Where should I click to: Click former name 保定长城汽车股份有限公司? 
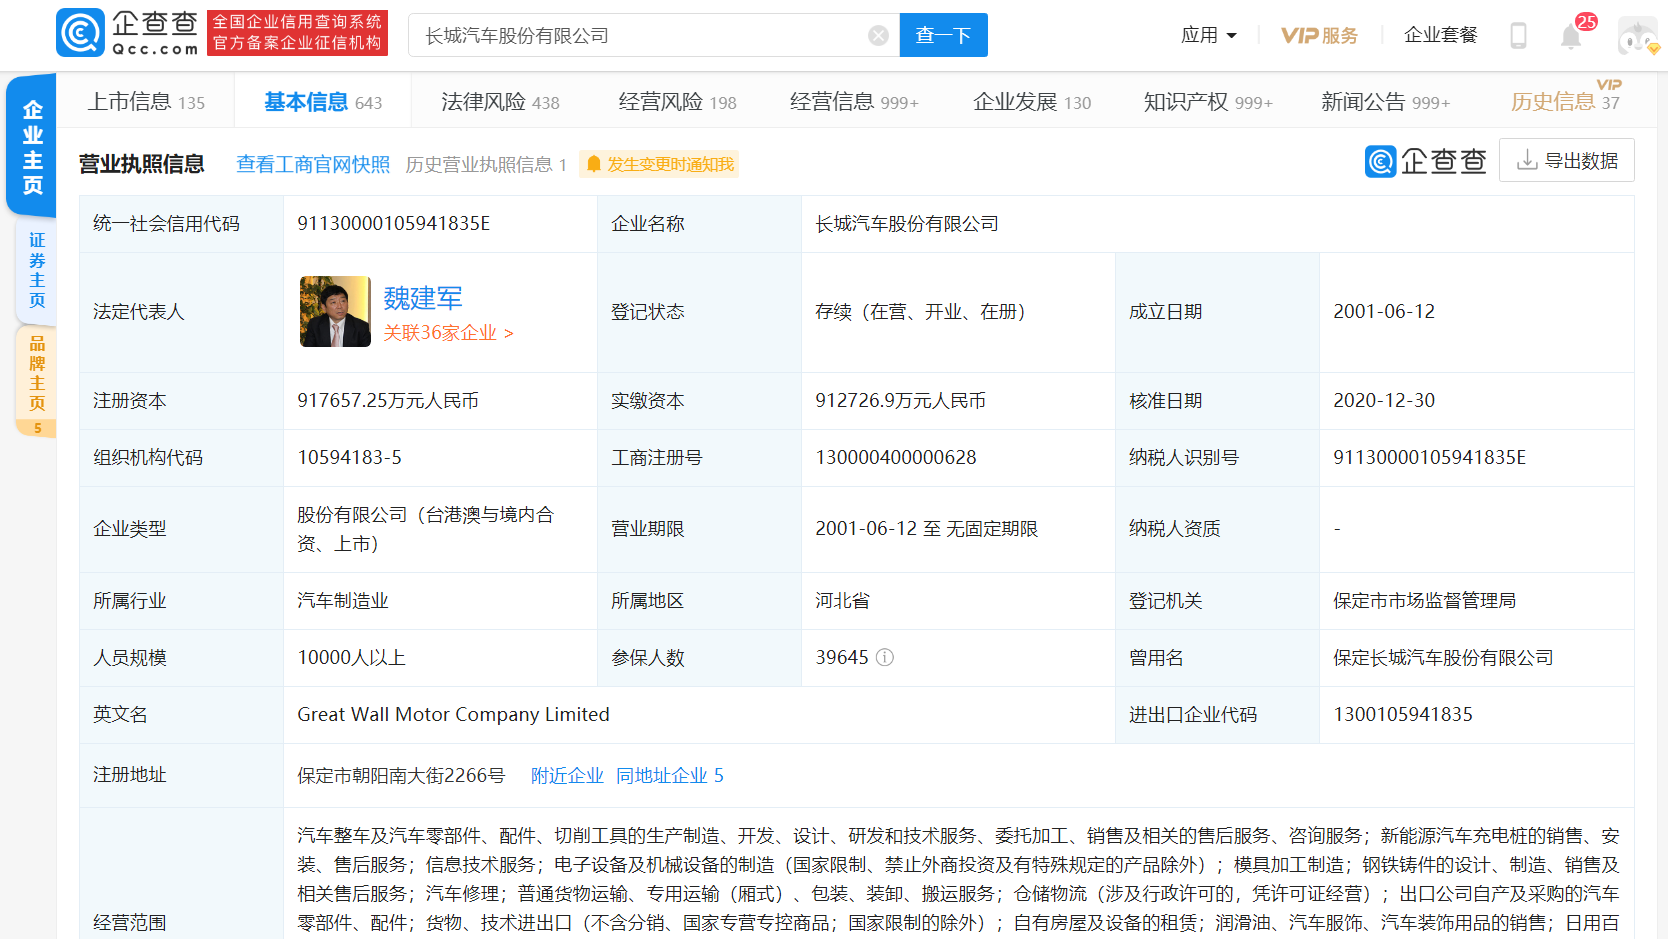click(x=1443, y=658)
